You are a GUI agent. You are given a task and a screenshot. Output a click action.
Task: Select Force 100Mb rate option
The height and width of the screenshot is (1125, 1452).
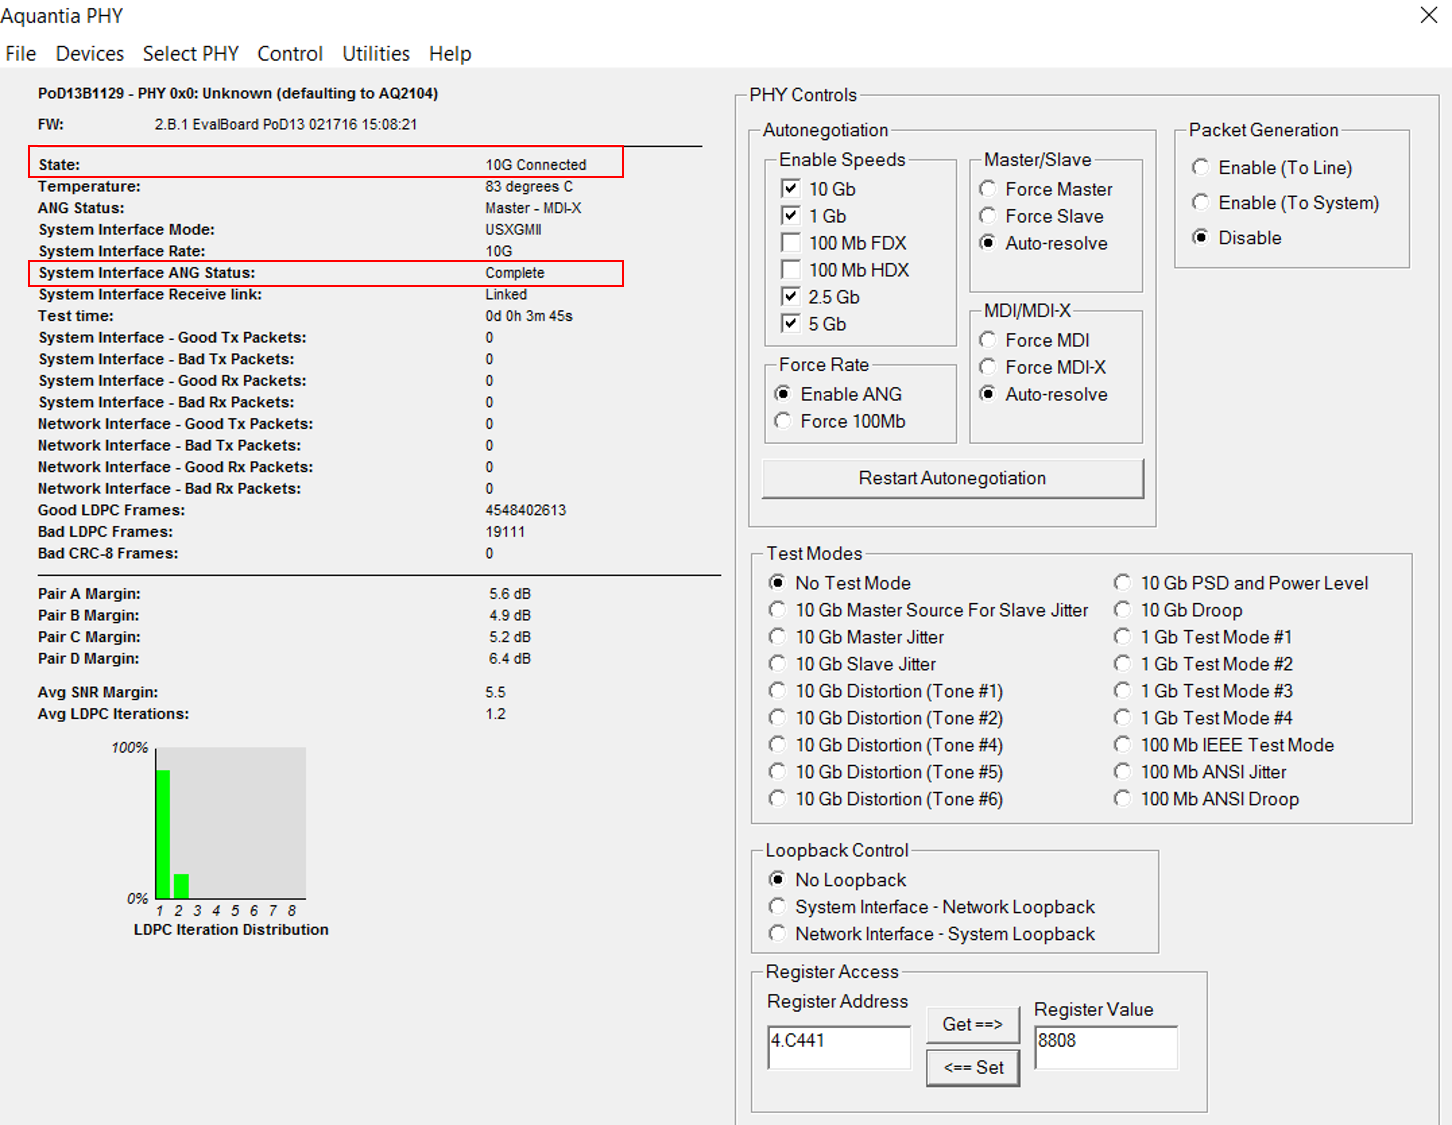782,421
